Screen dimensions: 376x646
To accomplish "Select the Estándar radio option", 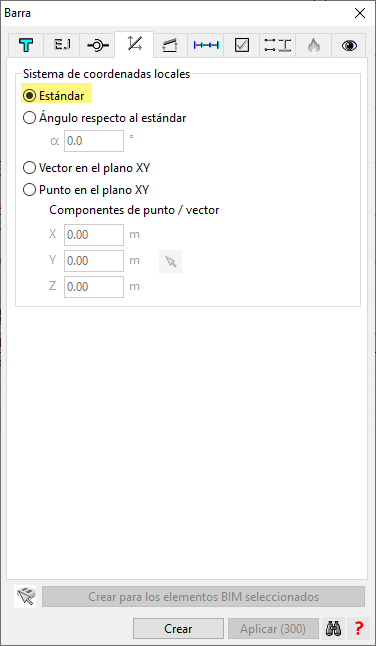I will tap(54, 96).
